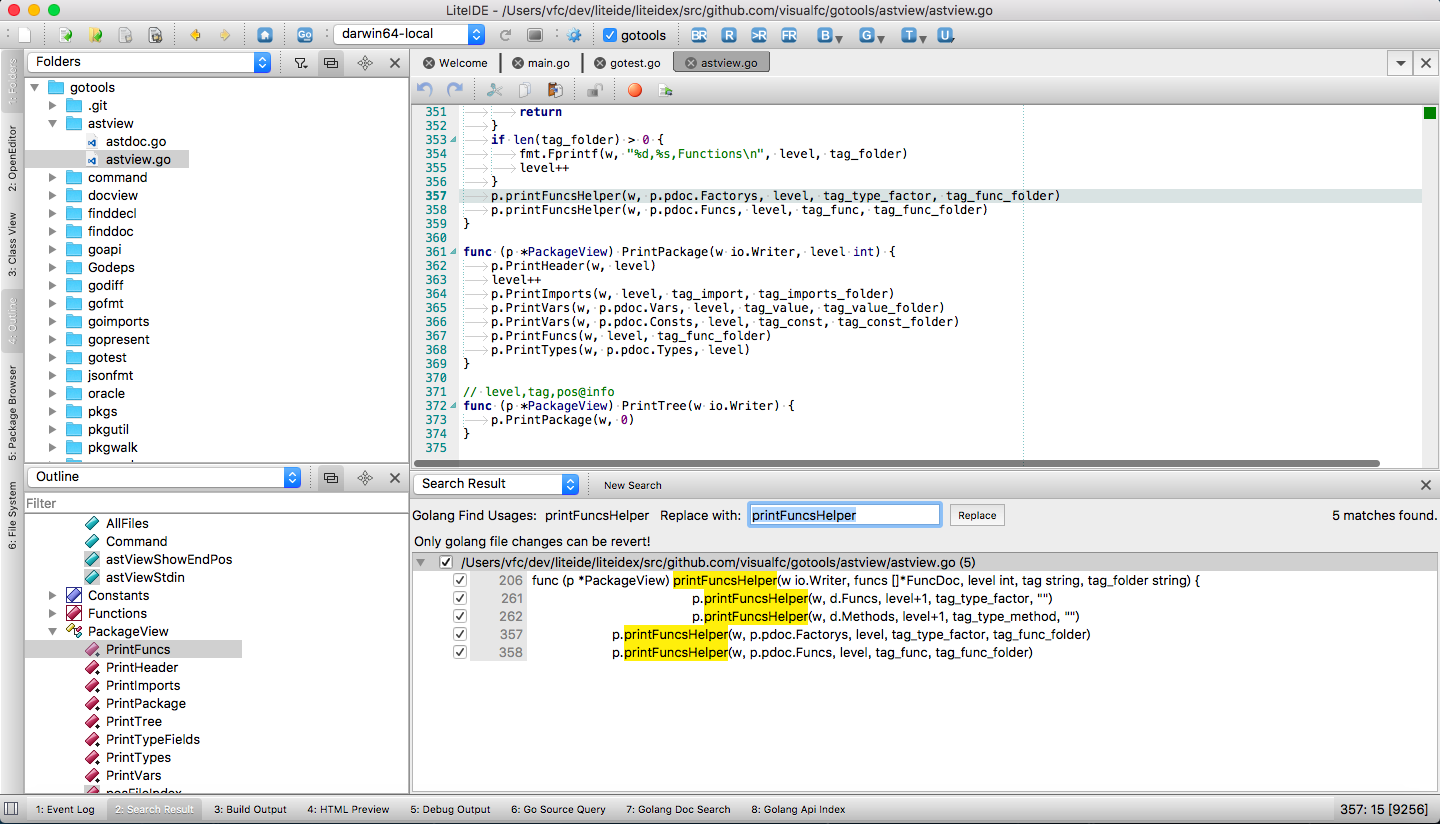Reload the environment with the refresh icon

pos(505,35)
